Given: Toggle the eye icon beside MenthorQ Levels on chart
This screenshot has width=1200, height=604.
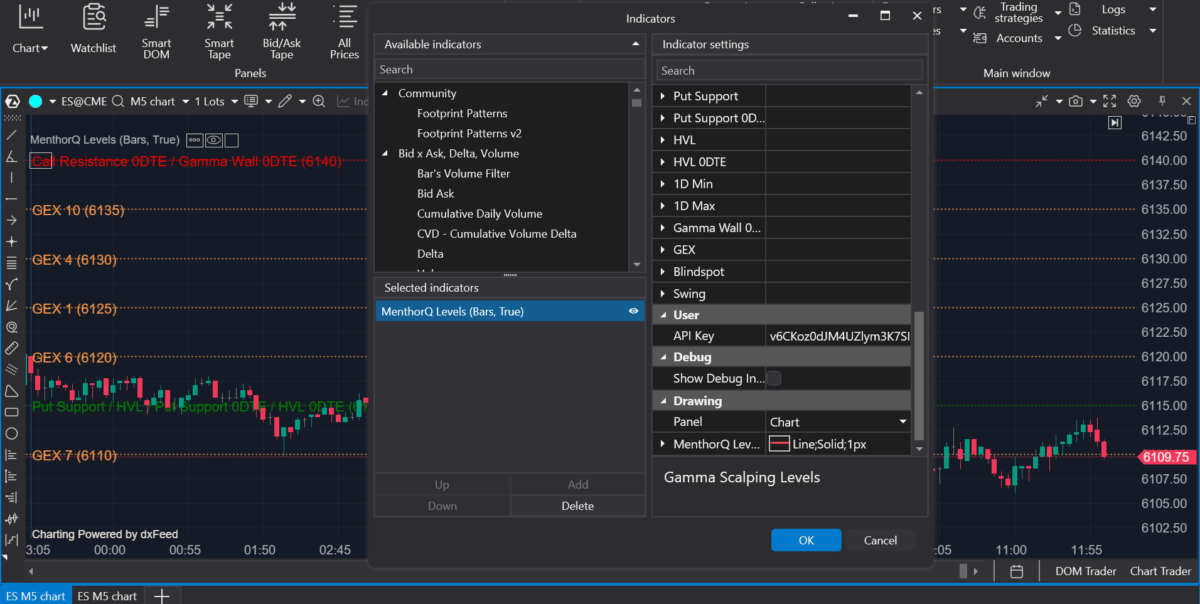Looking at the screenshot, I should click(214, 140).
